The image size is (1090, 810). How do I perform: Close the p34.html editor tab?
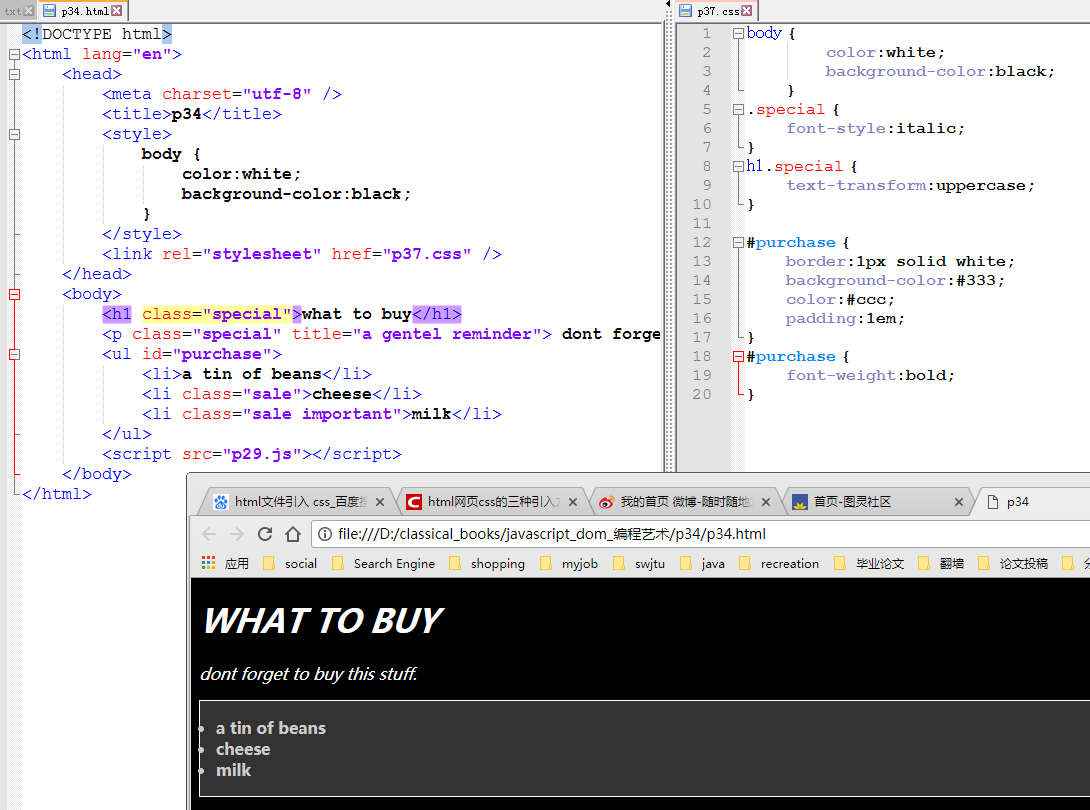117,10
